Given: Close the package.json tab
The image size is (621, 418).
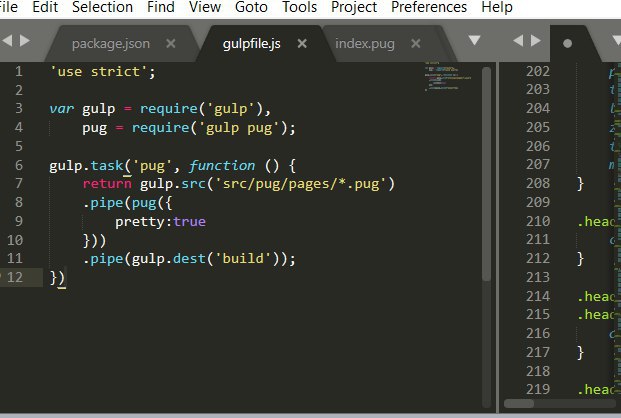Looking at the screenshot, I should click(x=171, y=43).
